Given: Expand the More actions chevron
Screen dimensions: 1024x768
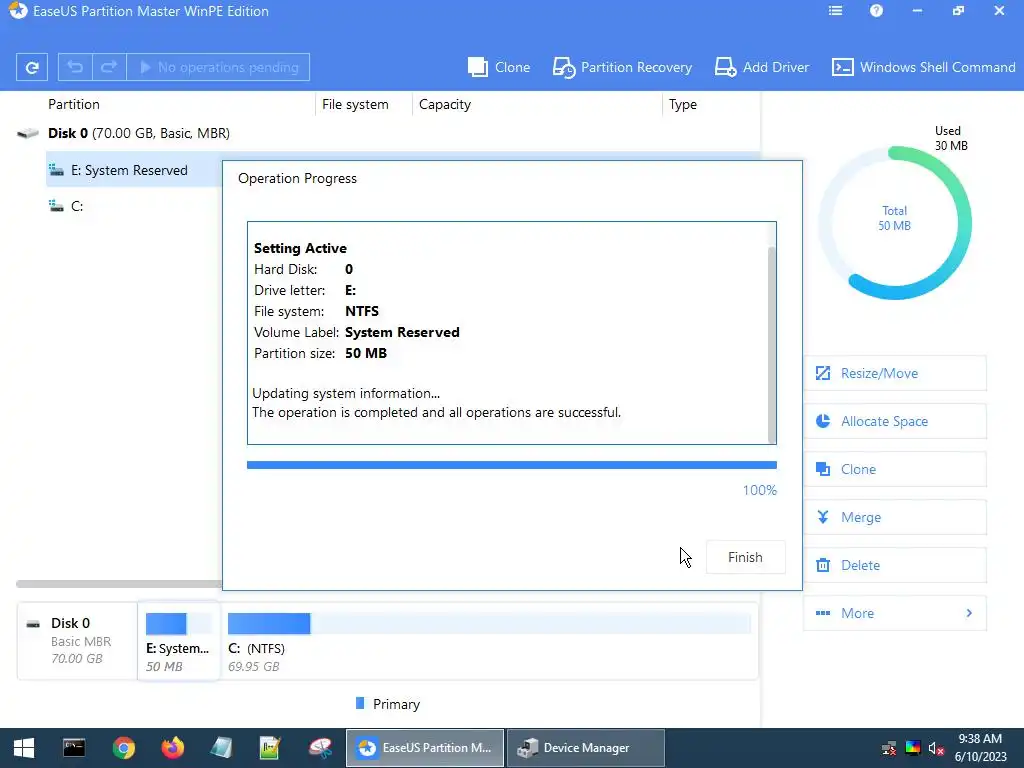Looking at the screenshot, I should pos(969,613).
